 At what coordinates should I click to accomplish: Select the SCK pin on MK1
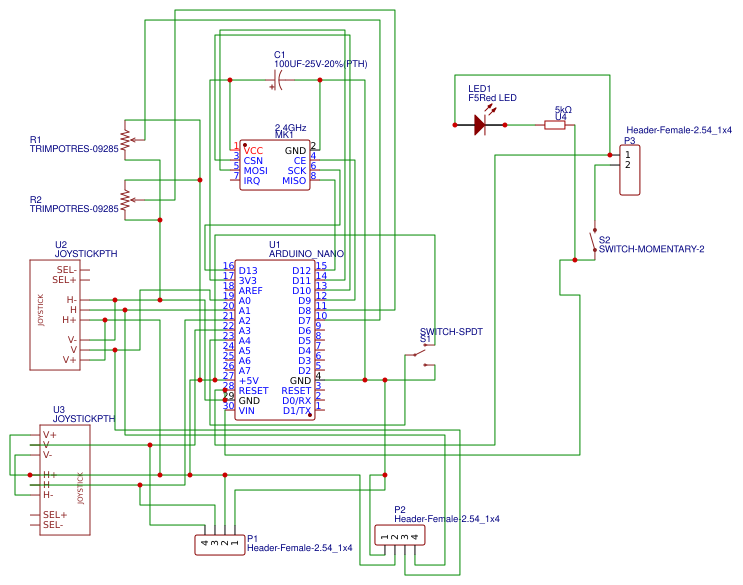click(297, 171)
